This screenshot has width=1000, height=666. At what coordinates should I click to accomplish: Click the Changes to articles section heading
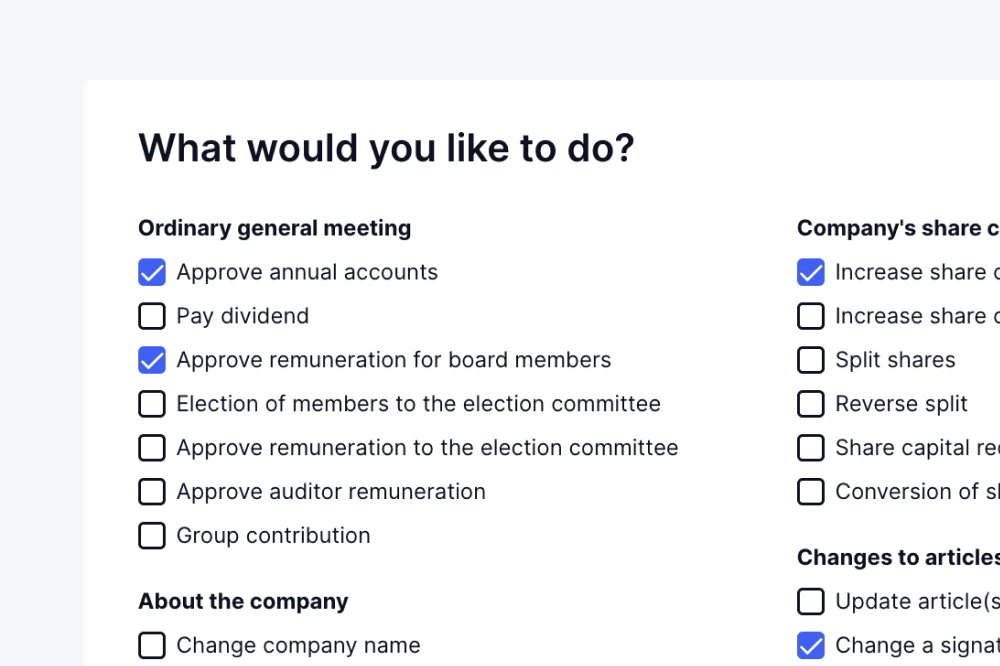tap(897, 558)
